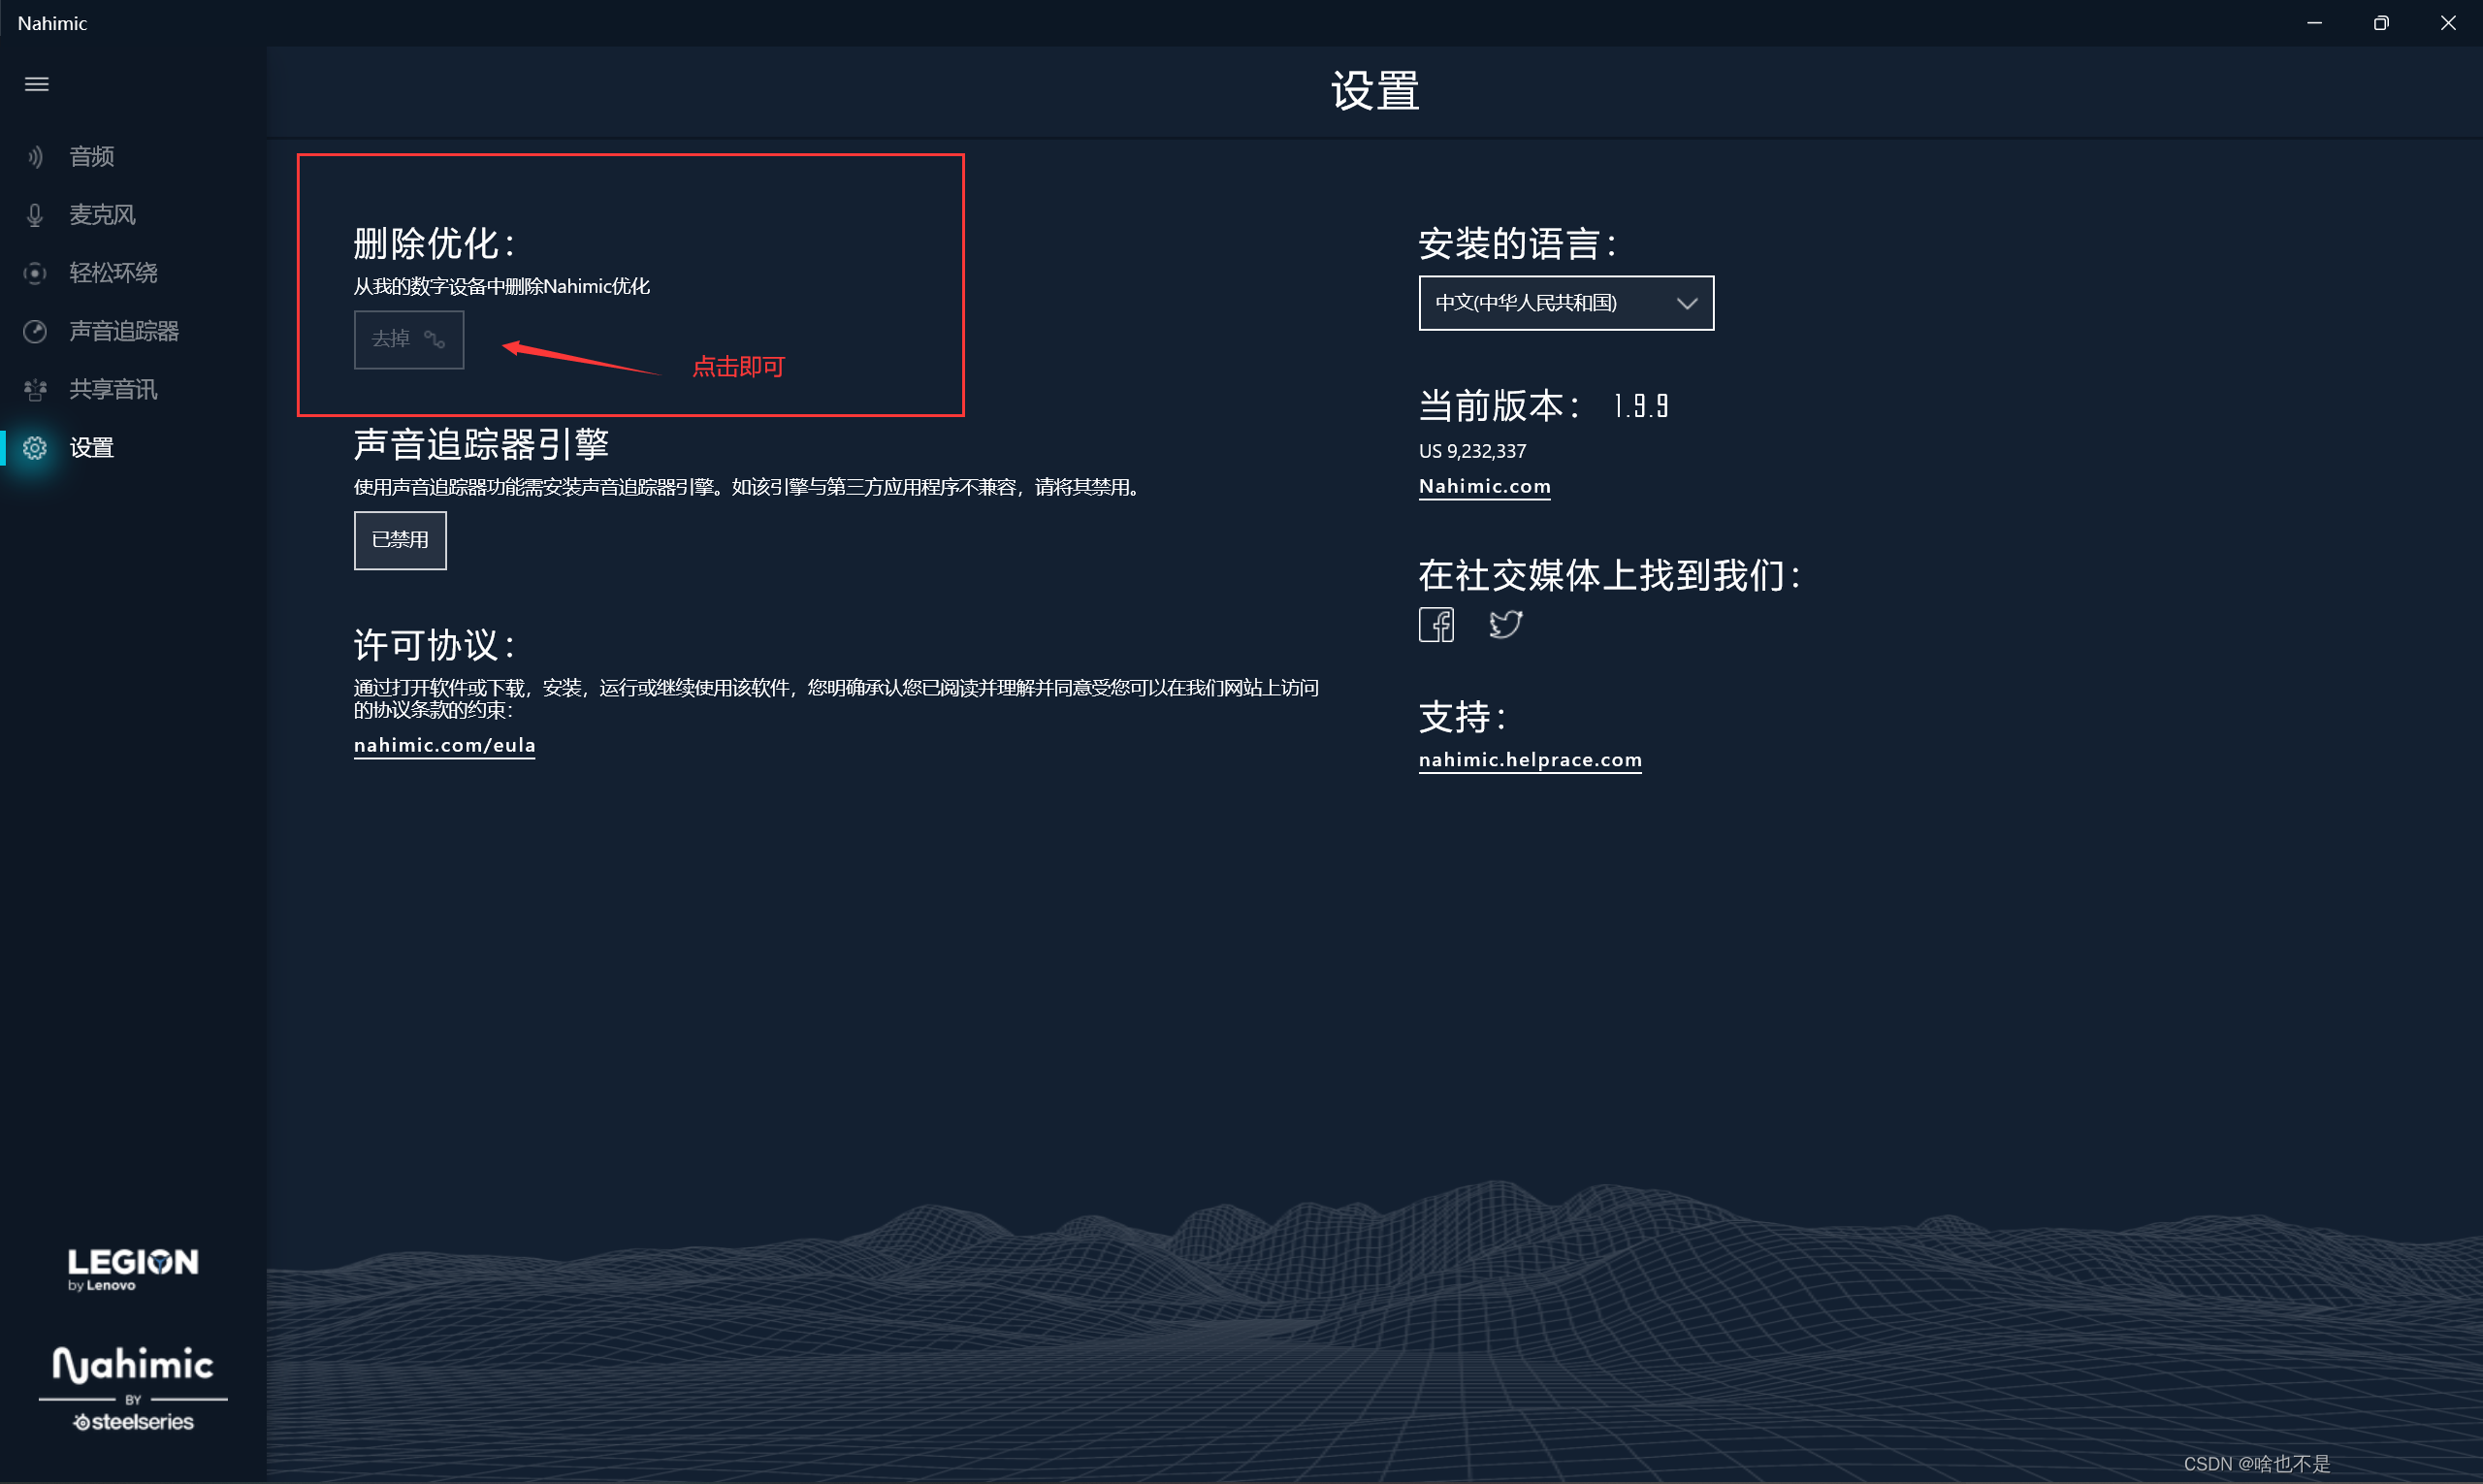Select the 共享音讯 menu item

click(x=113, y=389)
